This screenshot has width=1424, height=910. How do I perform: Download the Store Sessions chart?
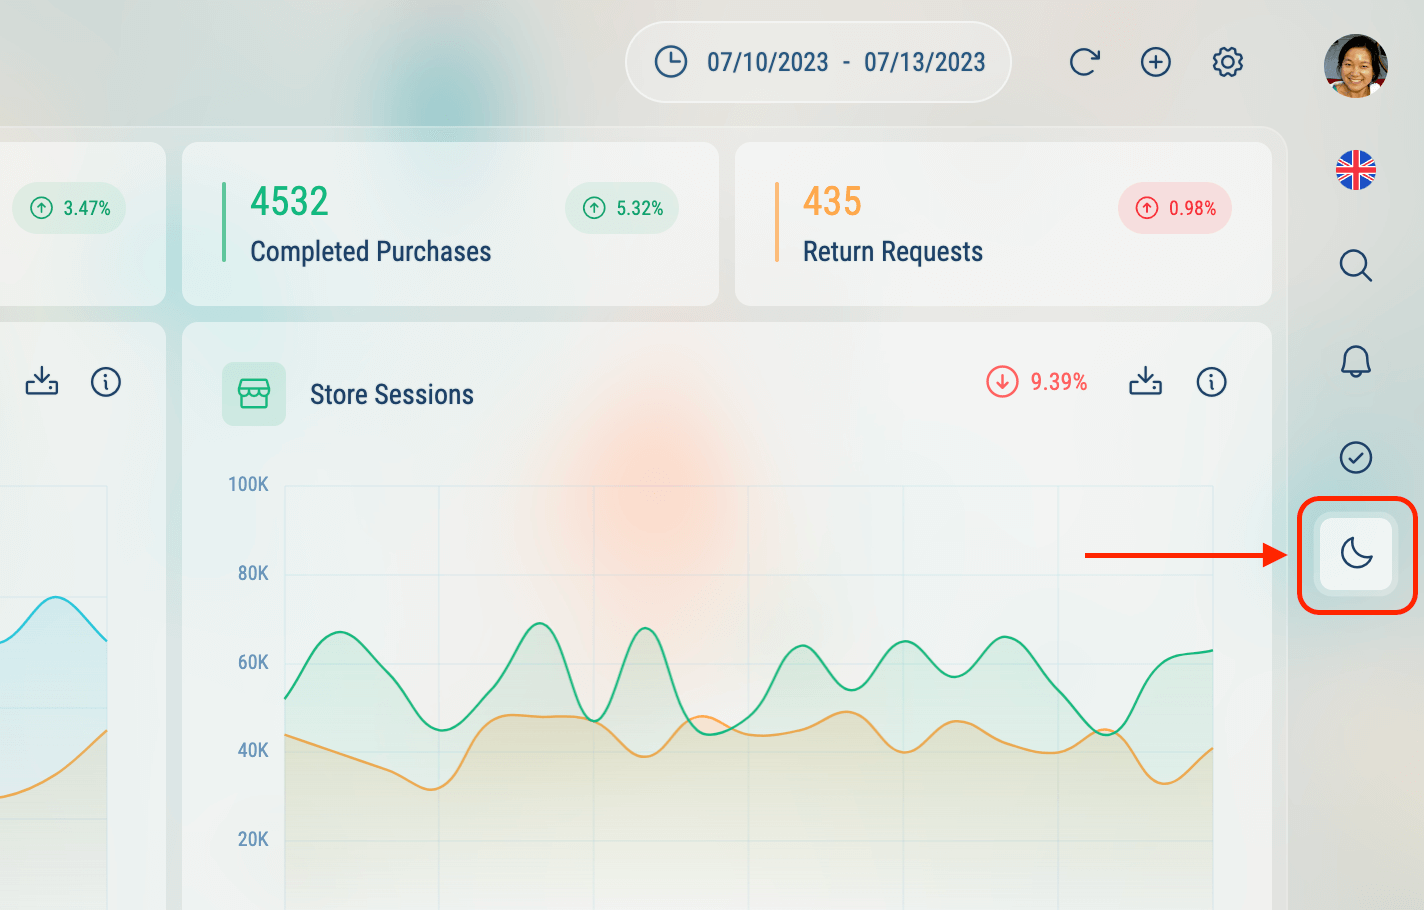coord(1146,381)
